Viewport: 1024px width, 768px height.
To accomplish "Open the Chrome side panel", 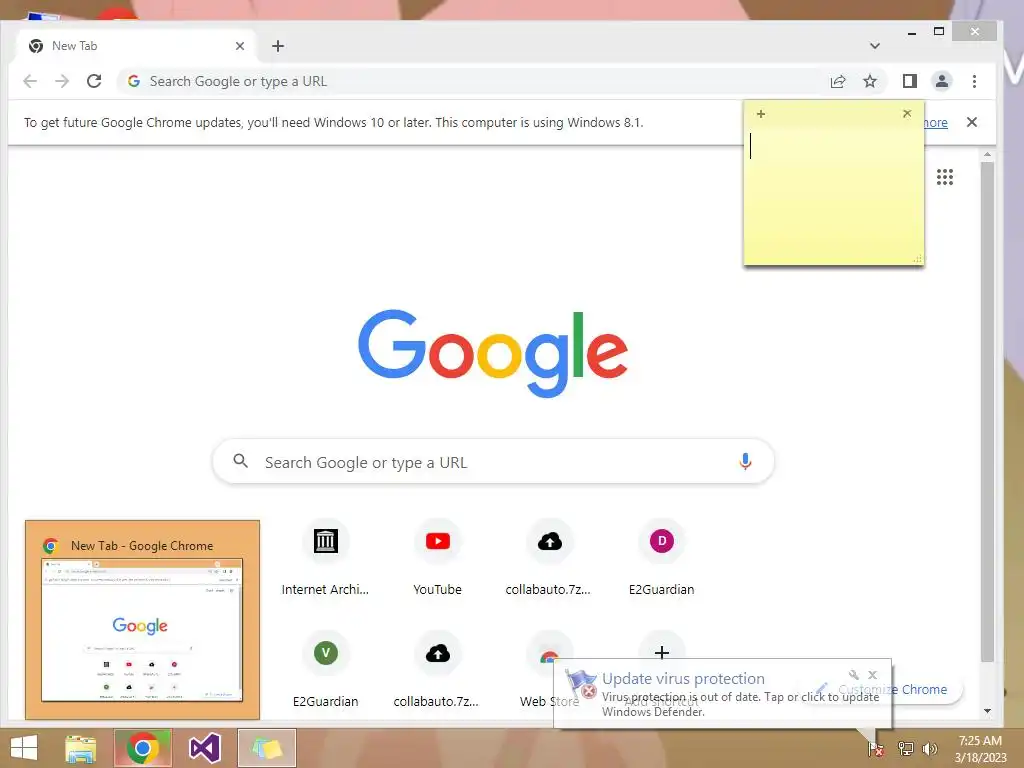I will click(910, 81).
